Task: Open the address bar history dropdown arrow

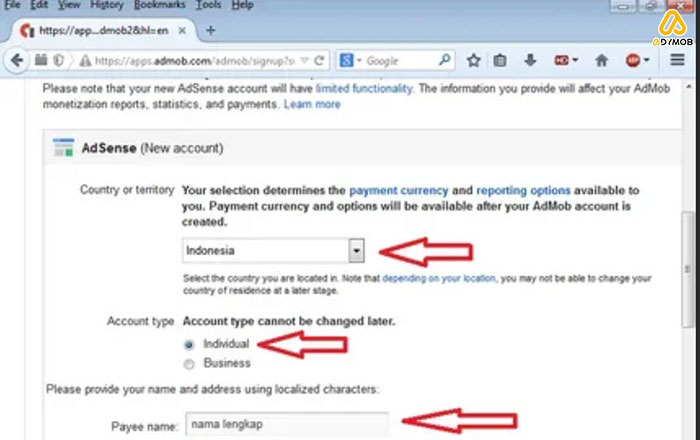Action: pos(304,60)
